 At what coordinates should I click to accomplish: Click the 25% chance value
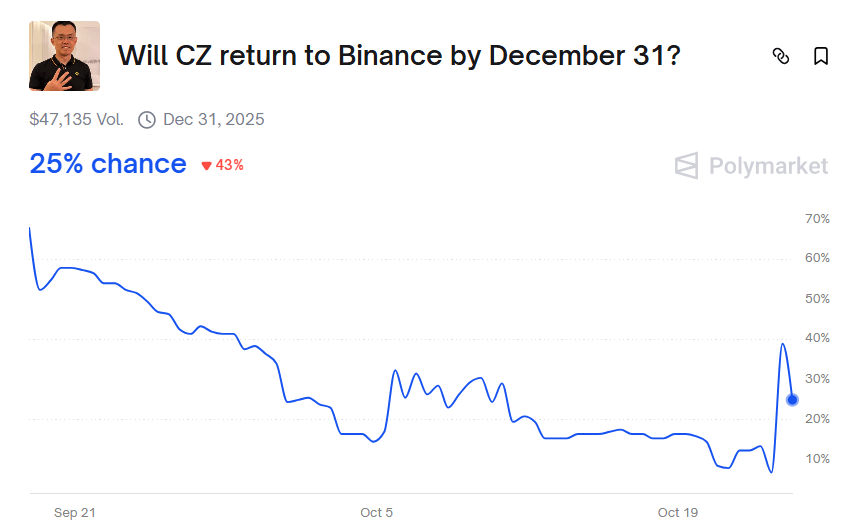click(108, 164)
